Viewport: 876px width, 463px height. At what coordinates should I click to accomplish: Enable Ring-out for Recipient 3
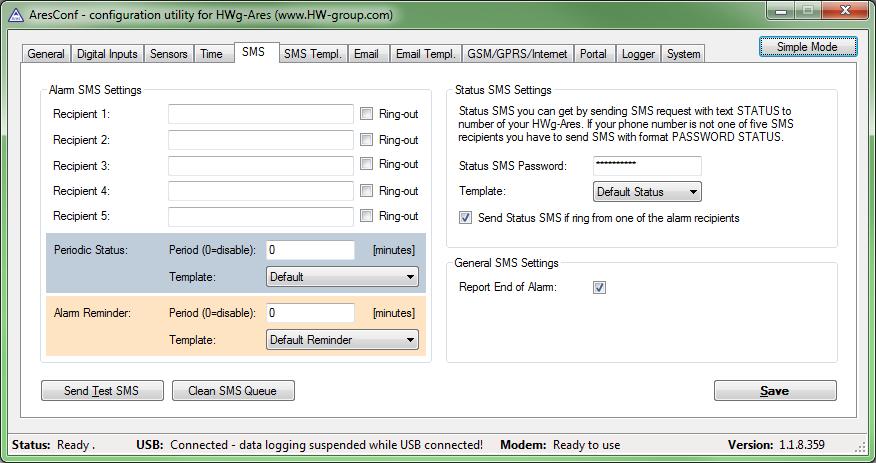click(x=366, y=164)
